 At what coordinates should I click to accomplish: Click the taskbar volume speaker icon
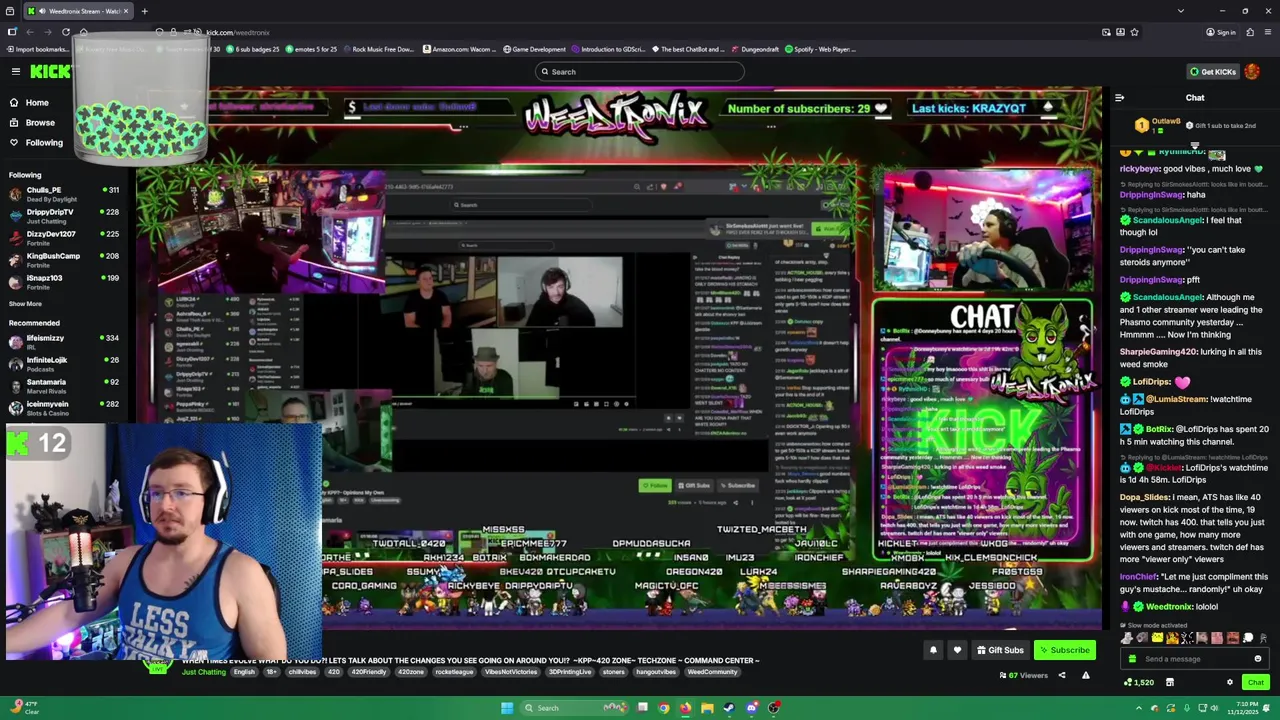1213,708
